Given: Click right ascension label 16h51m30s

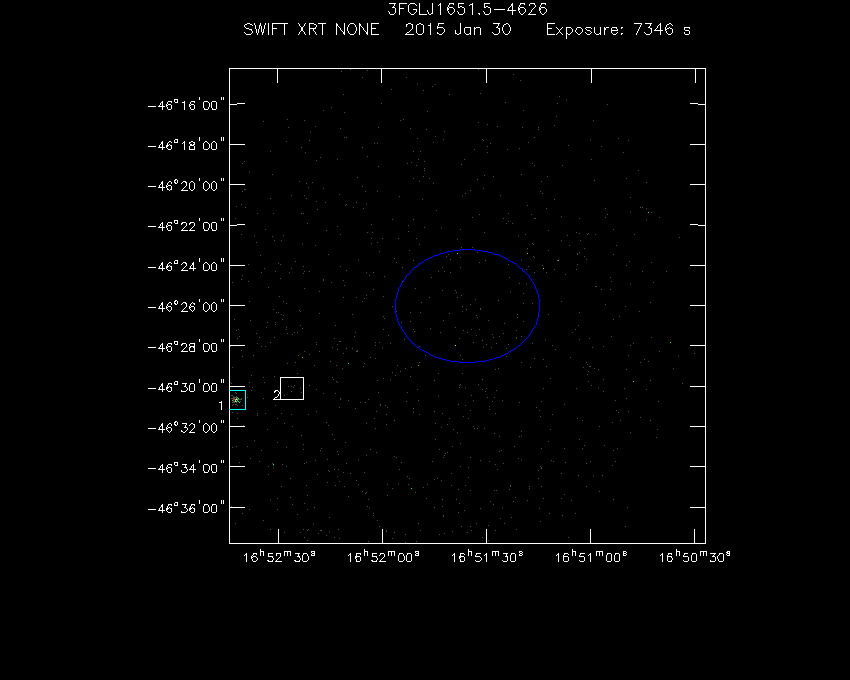Looking at the screenshot, I should [x=487, y=557].
